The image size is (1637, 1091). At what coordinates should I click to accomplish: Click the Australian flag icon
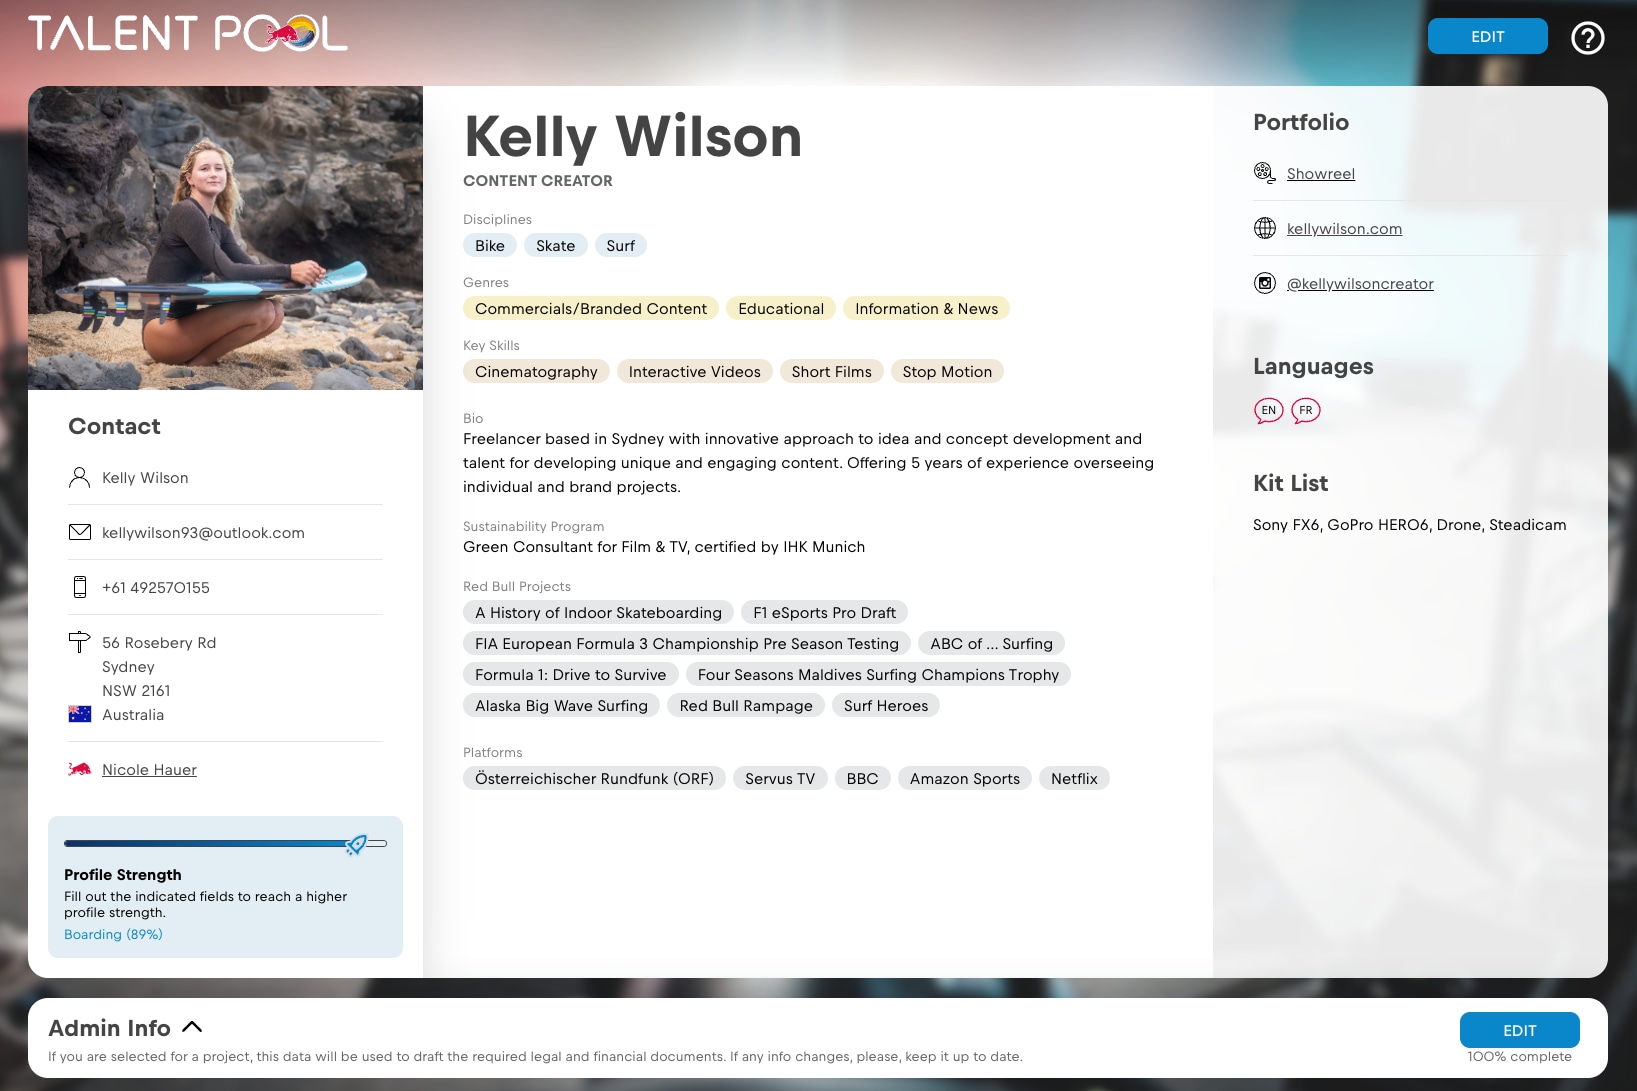click(x=80, y=714)
